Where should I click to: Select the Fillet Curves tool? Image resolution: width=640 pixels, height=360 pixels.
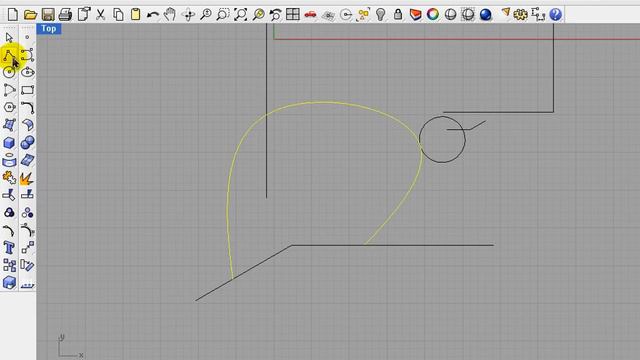coord(27,108)
